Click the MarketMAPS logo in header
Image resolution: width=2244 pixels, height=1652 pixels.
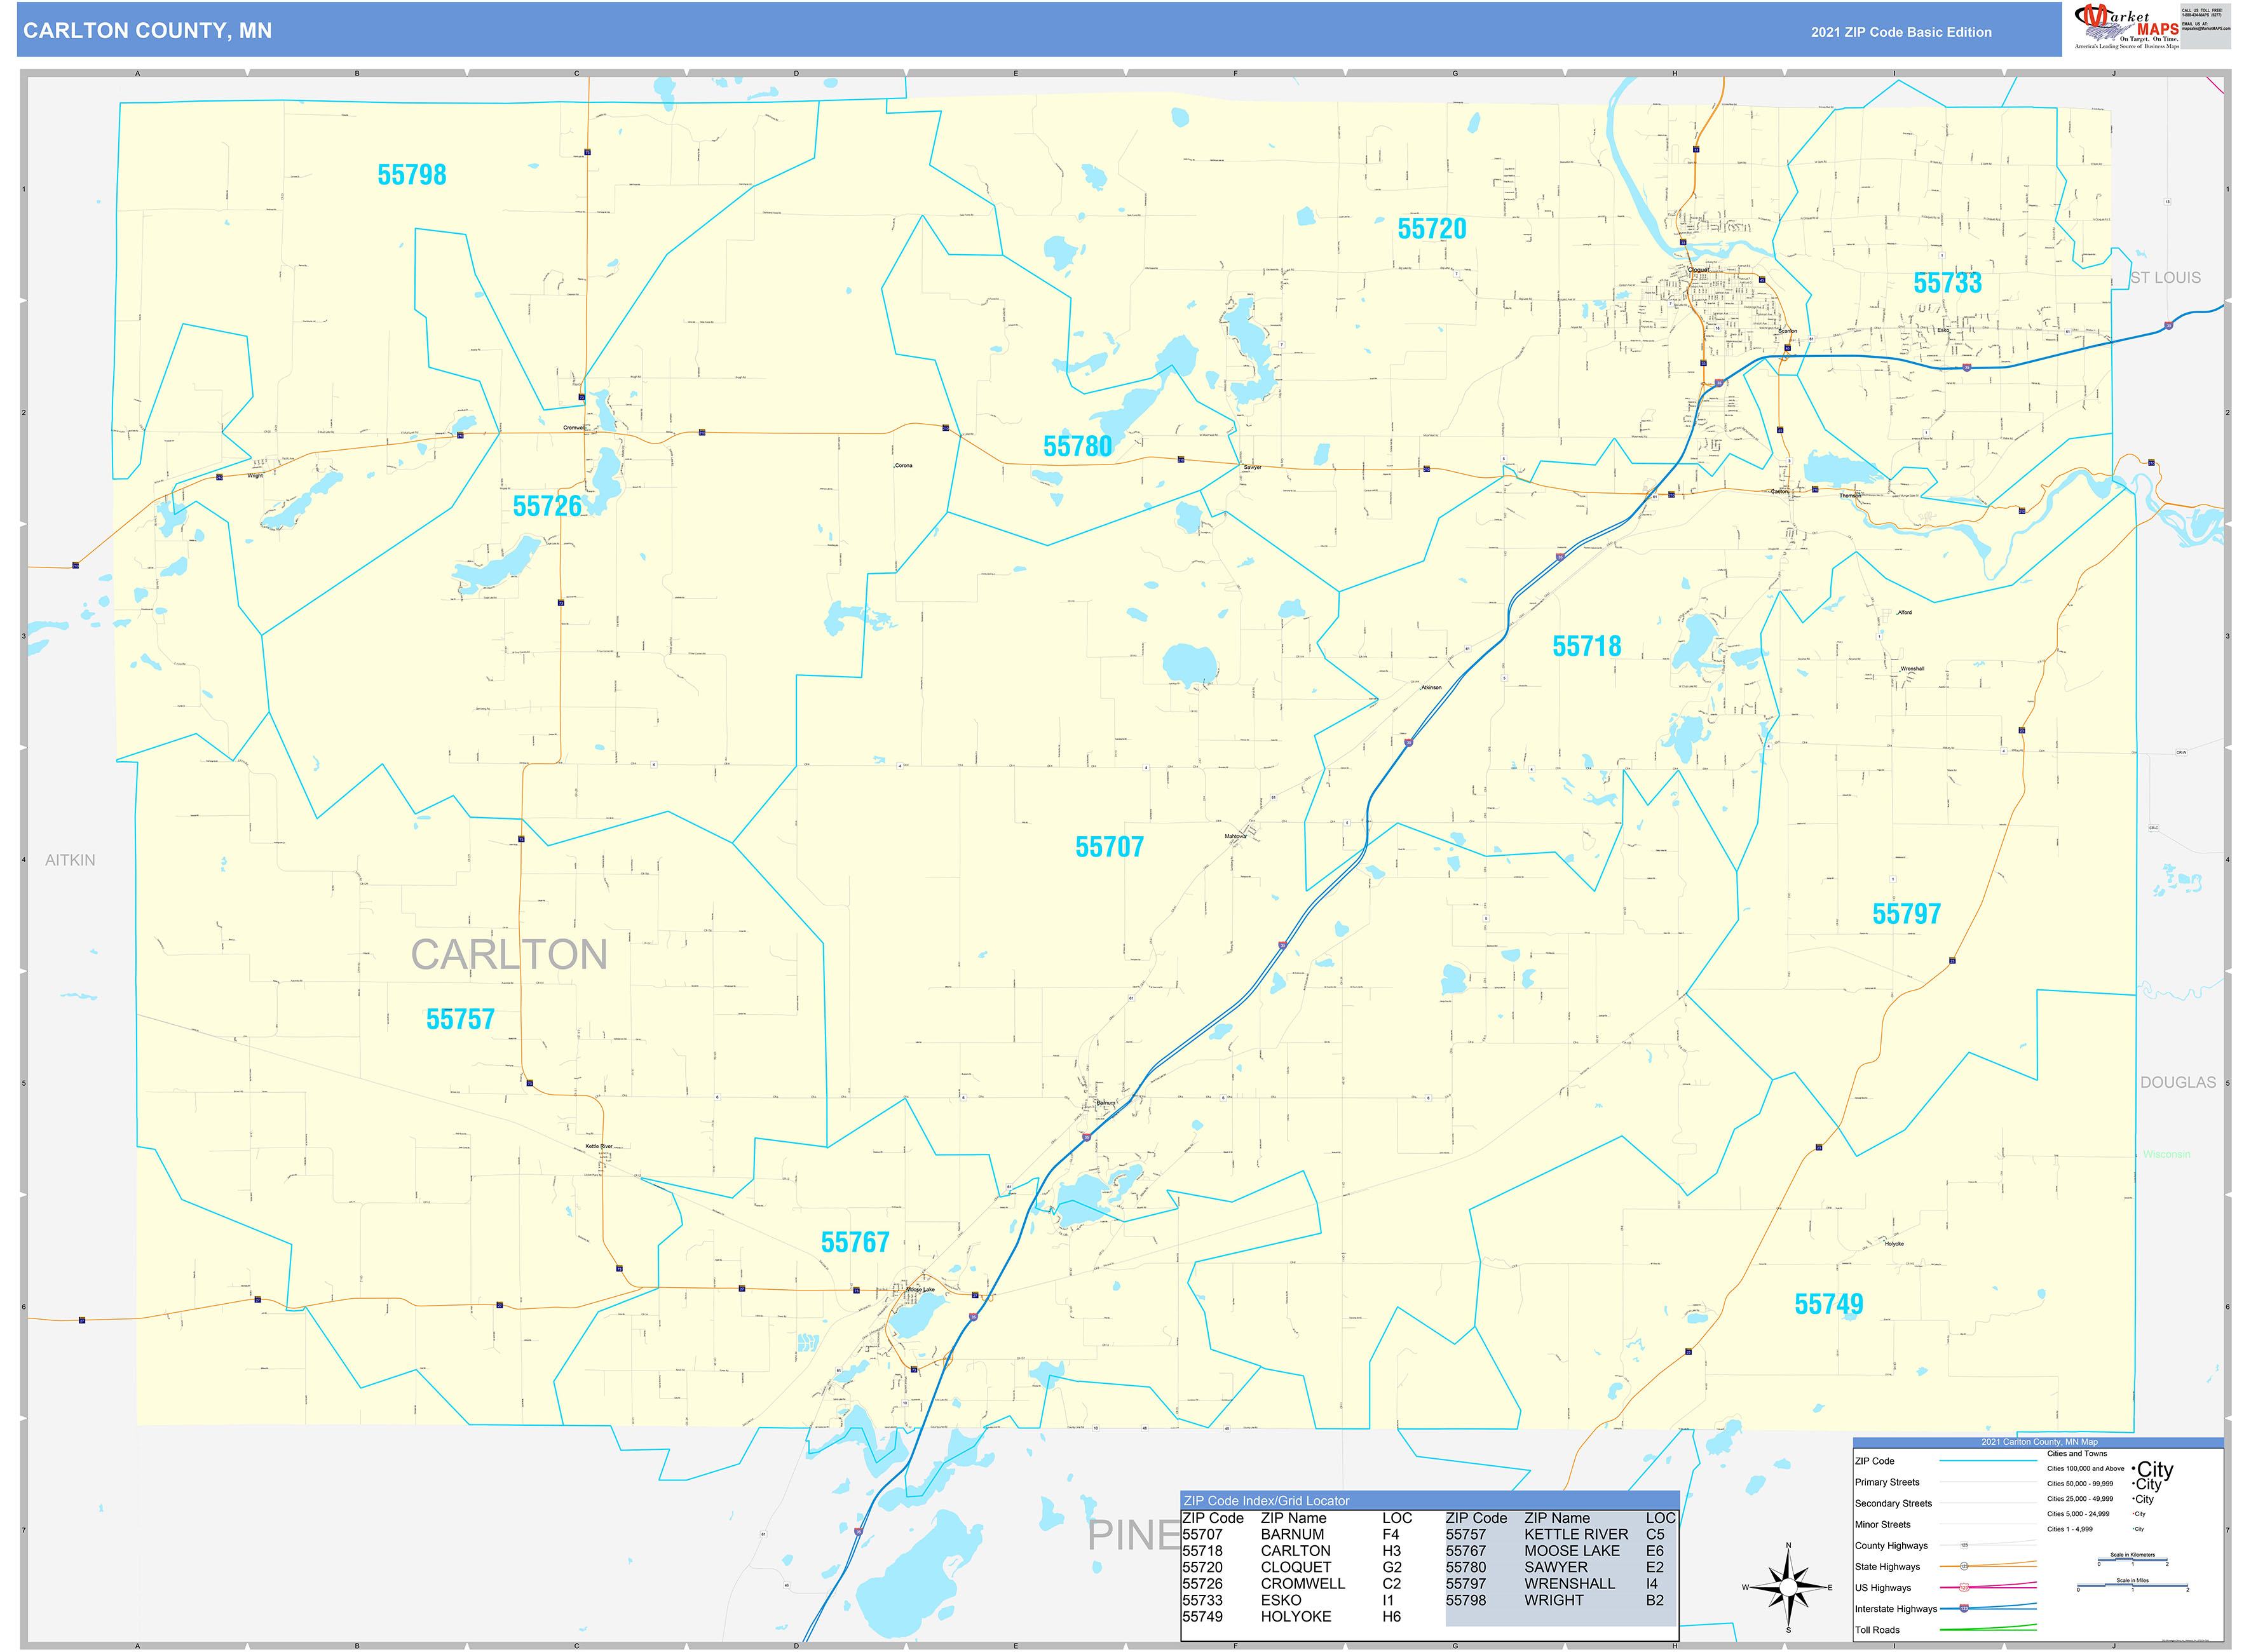(x=2126, y=27)
